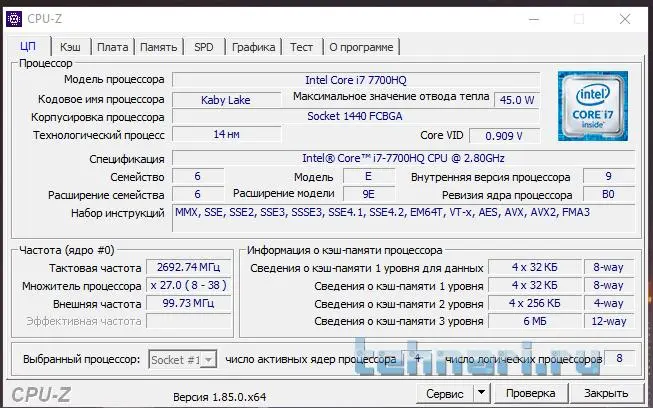
Task: Click the L2 cache 4 x 256 КБ value
Action: click(535, 303)
